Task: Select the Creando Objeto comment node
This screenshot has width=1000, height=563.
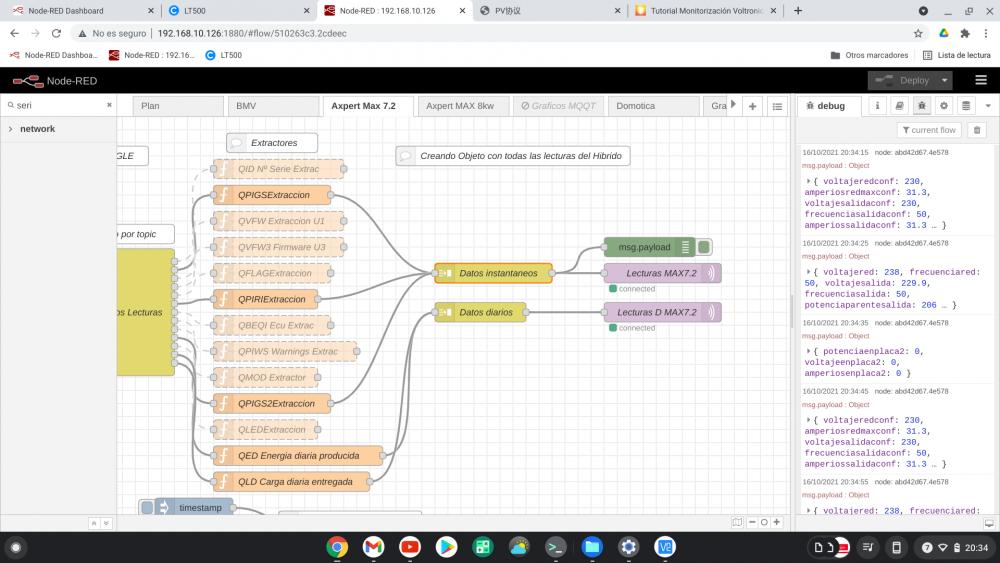Action: 513,156
